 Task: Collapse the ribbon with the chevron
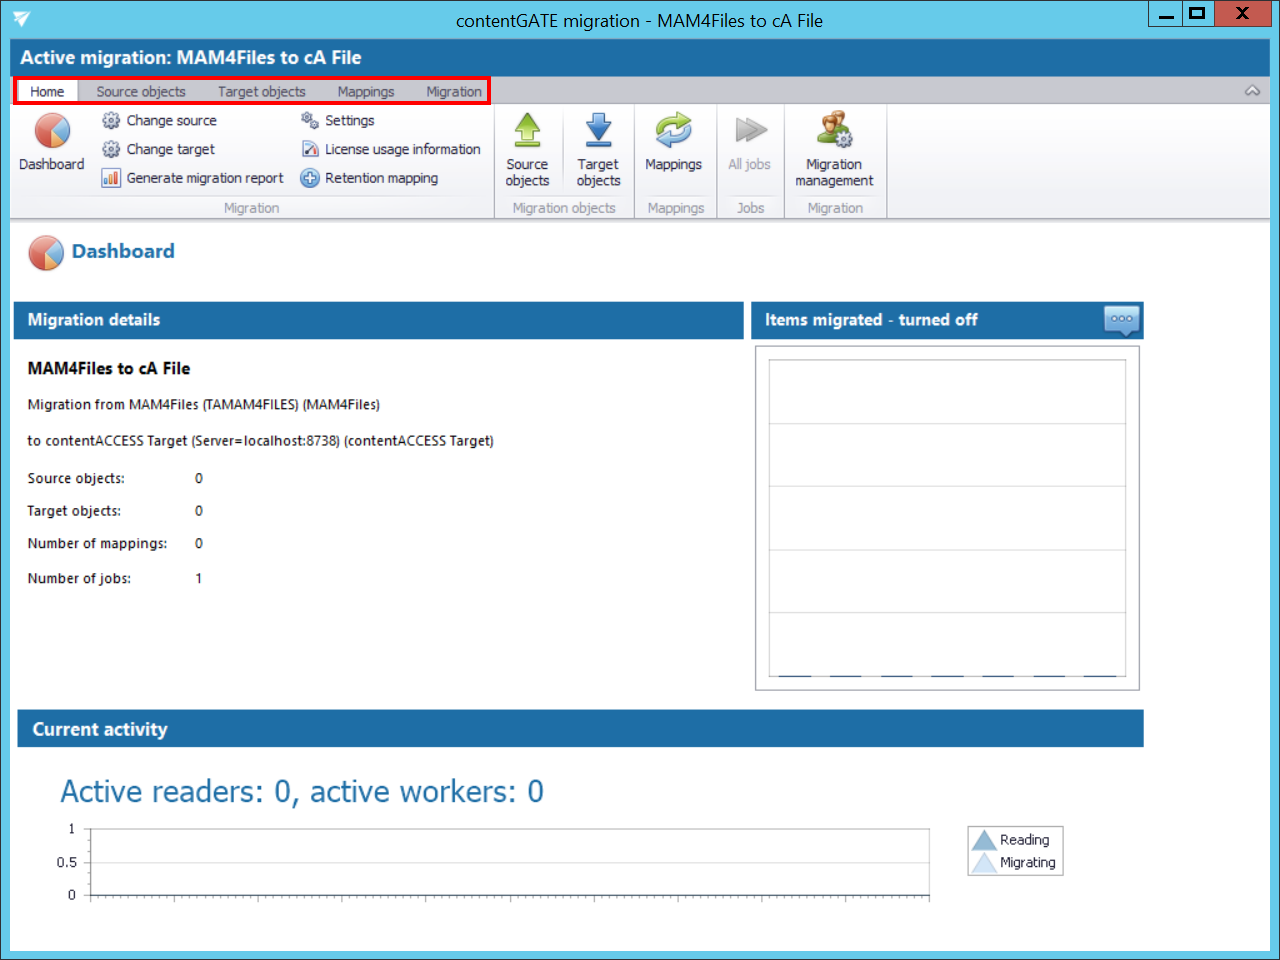tap(1252, 91)
